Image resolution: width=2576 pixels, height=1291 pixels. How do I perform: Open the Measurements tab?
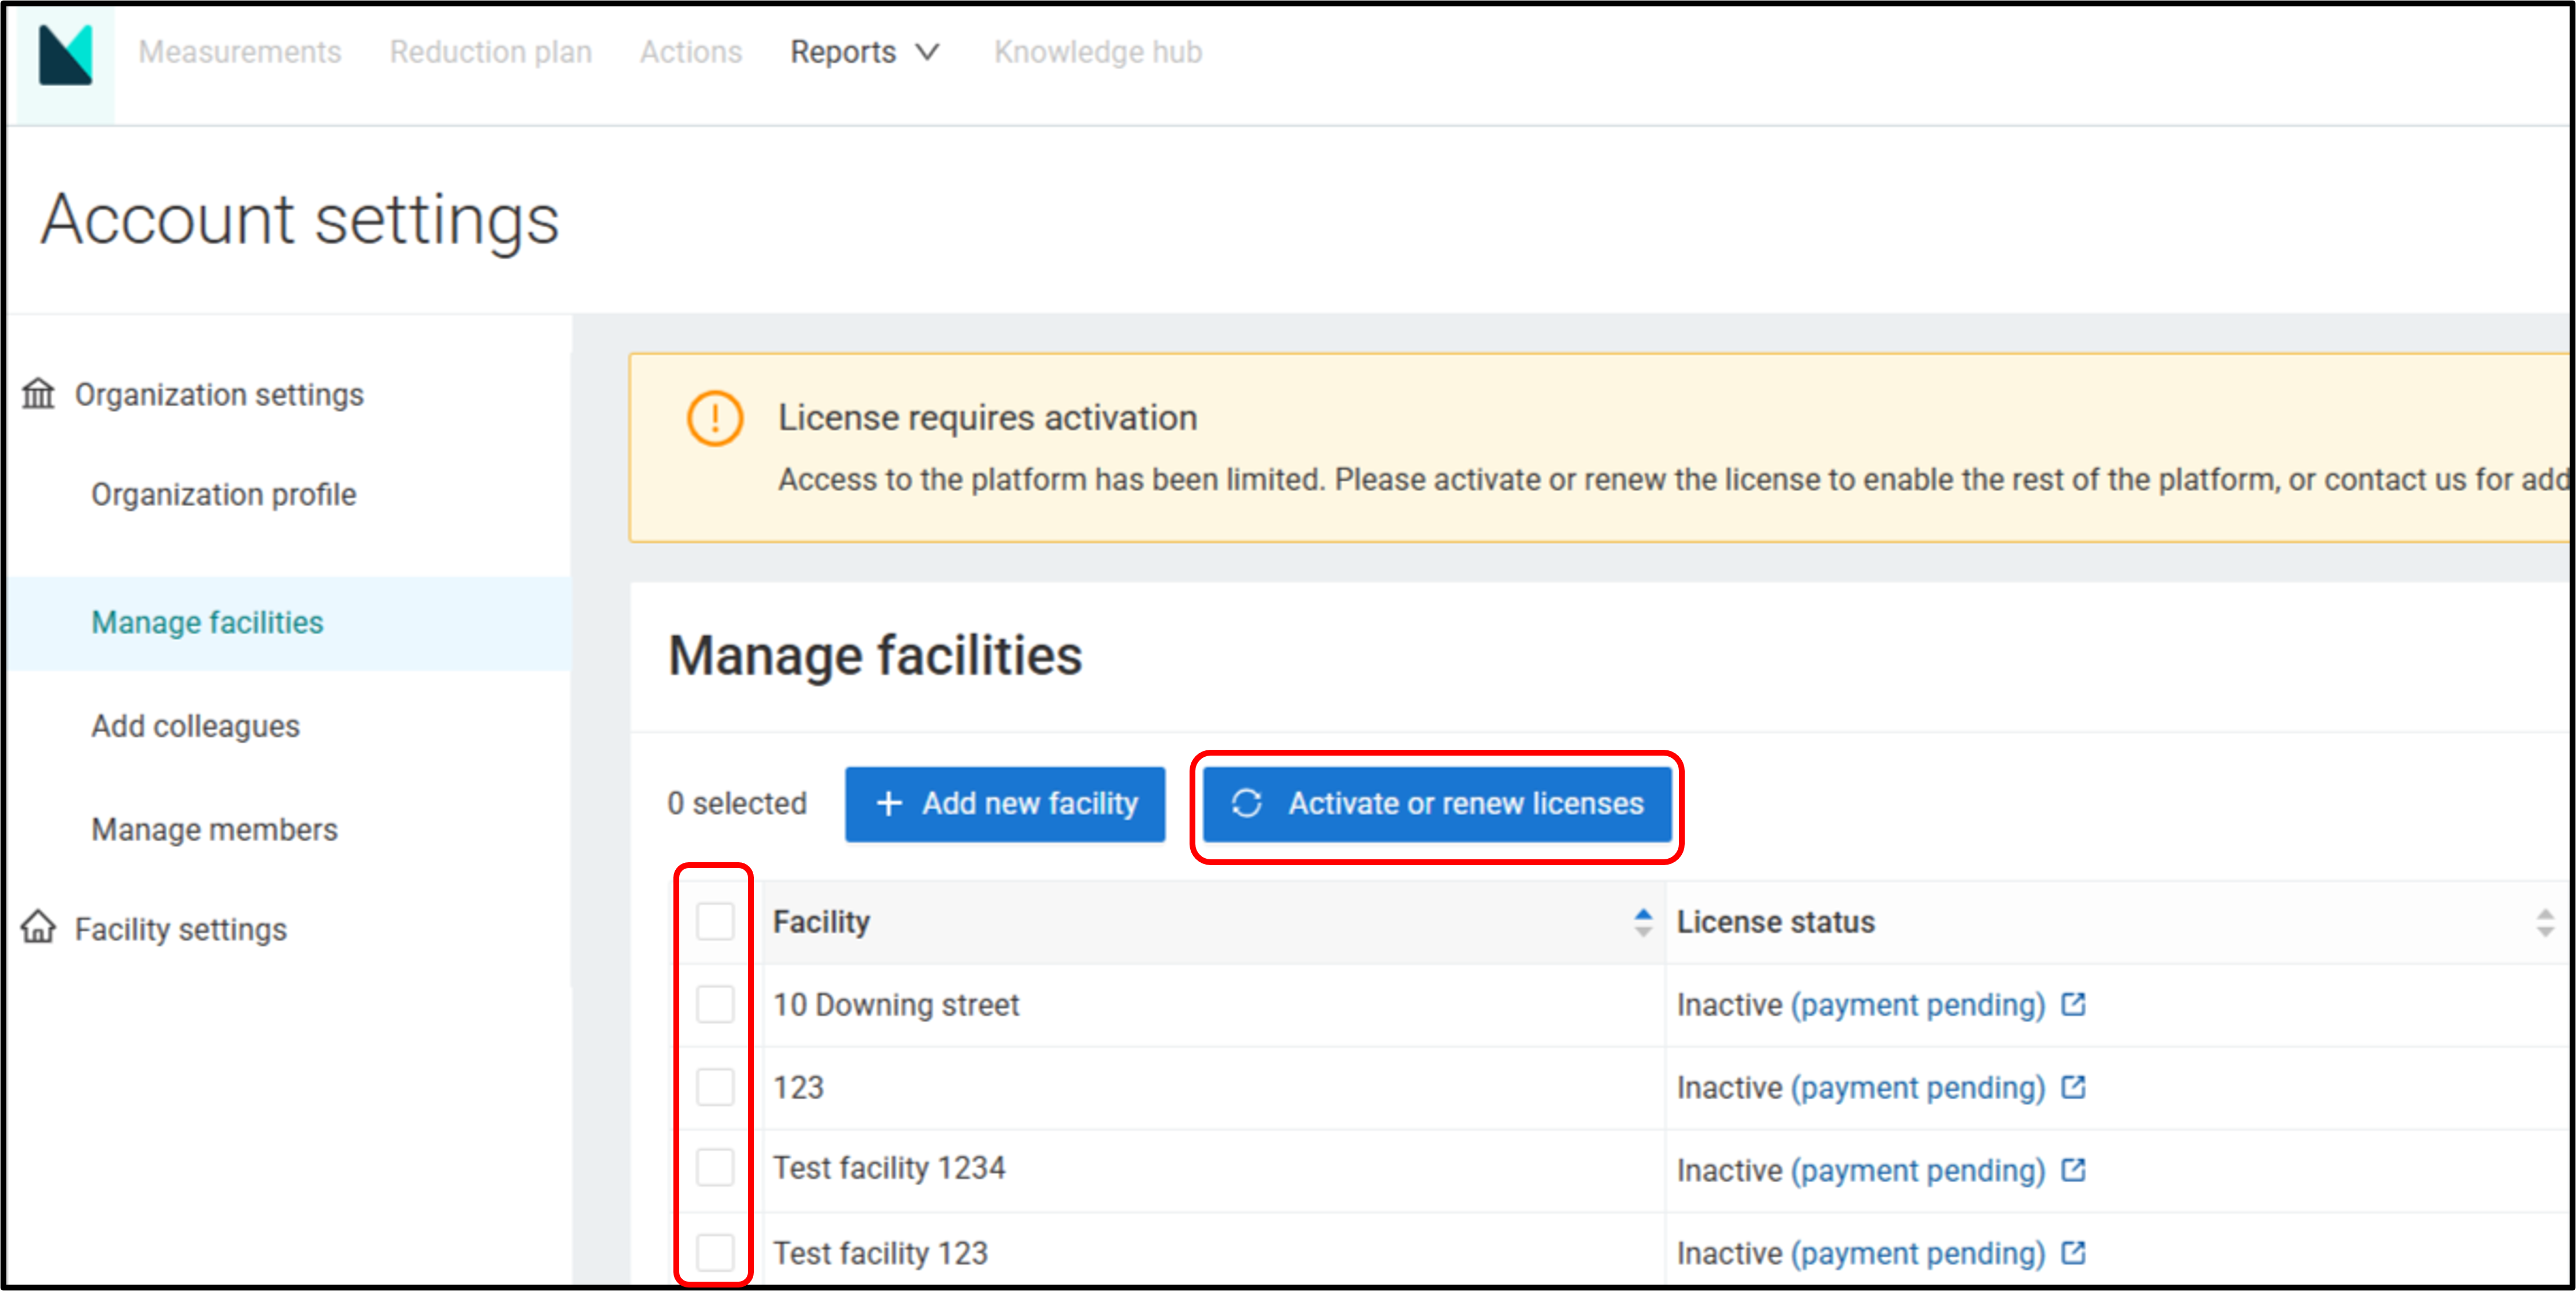pos(240,52)
